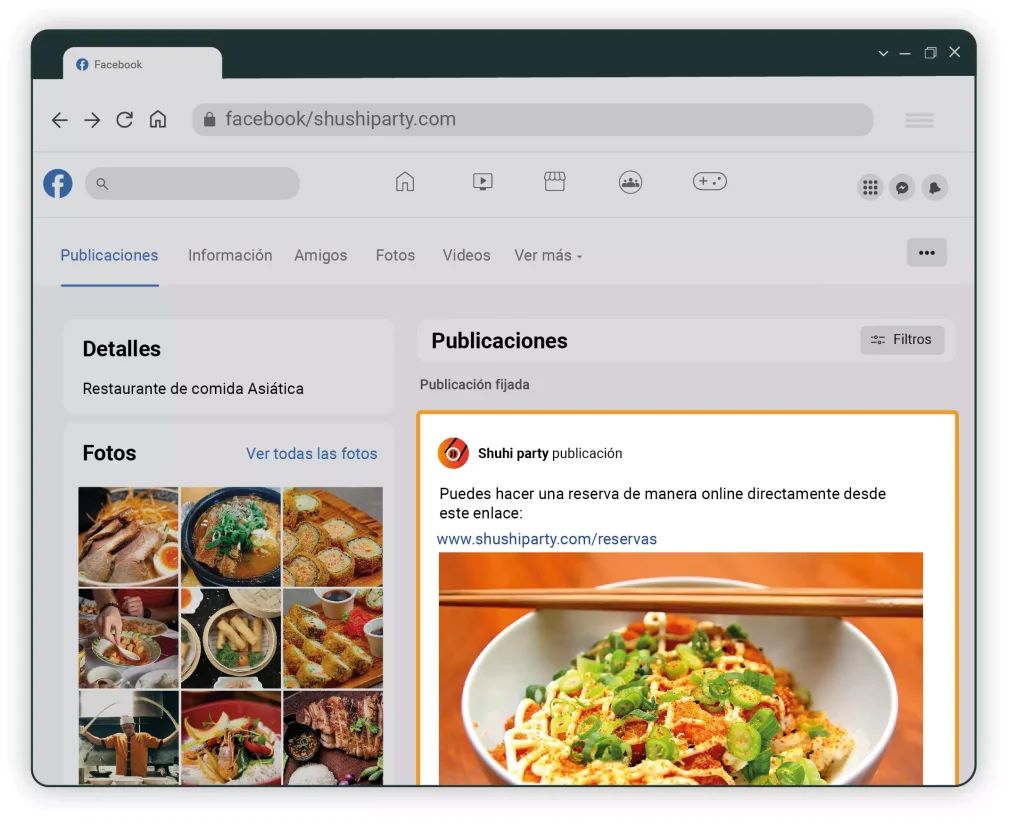Open the Fotos tab
The width and height of the screenshot is (1024, 837).
(395, 255)
